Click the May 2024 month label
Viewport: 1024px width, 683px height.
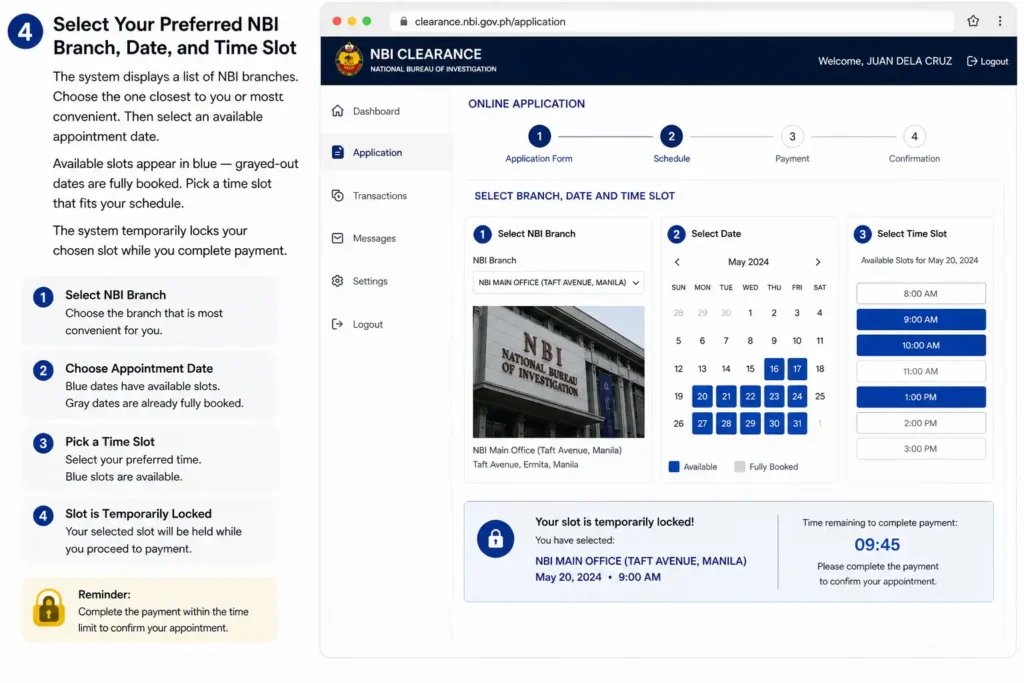click(x=748, y=262)
